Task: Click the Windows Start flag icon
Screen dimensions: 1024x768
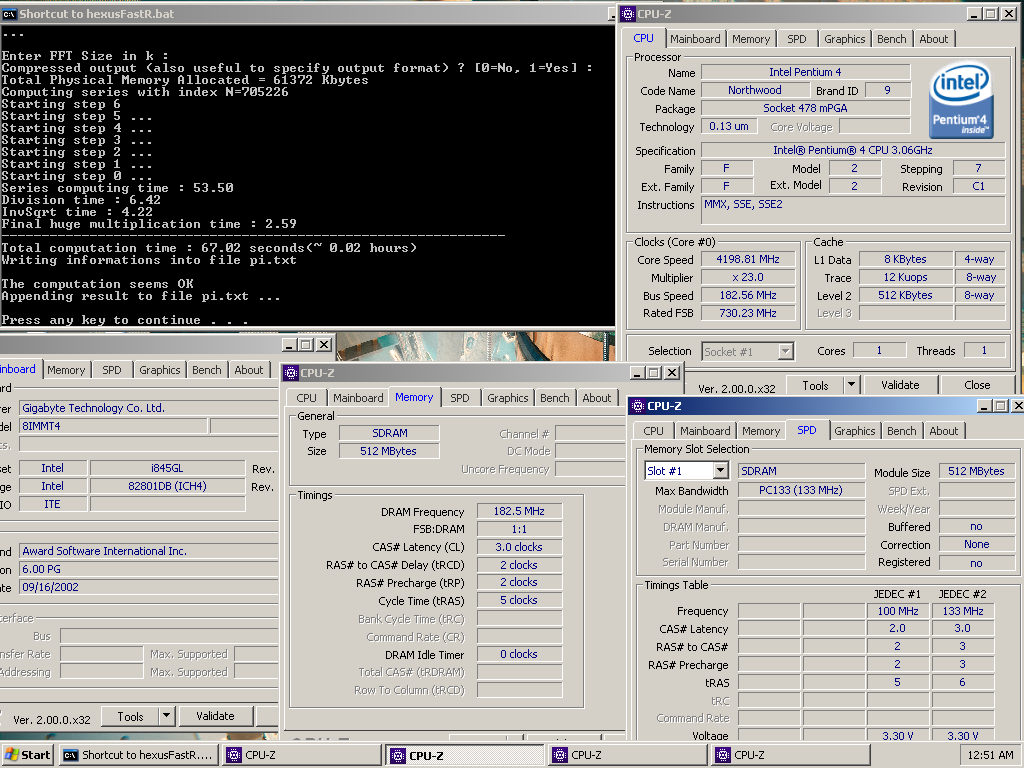Action: coord(11,755)
